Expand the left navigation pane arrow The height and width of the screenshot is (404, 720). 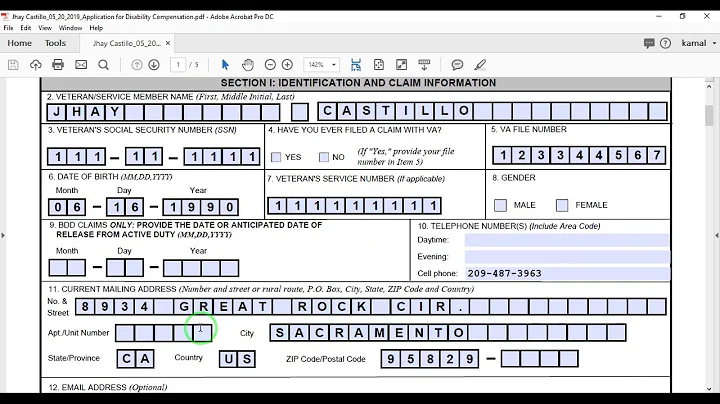click(3, 236)
